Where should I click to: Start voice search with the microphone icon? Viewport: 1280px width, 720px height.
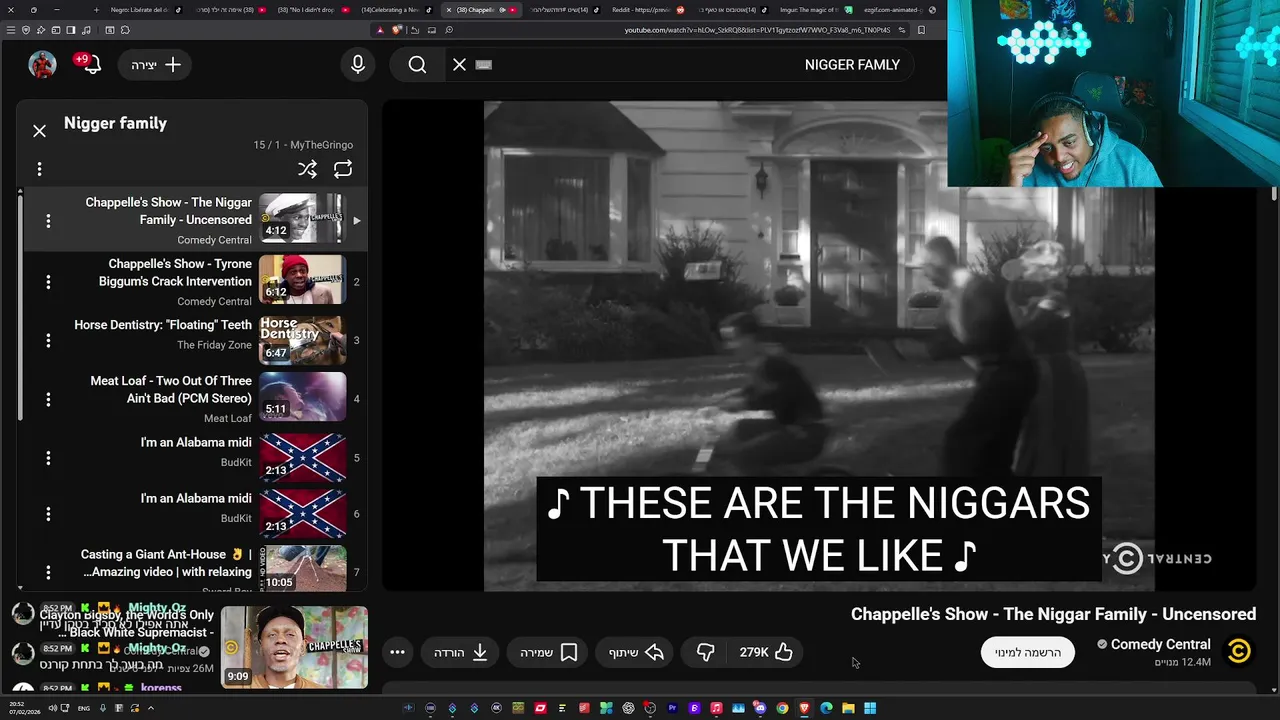click(x=358, y=64)
